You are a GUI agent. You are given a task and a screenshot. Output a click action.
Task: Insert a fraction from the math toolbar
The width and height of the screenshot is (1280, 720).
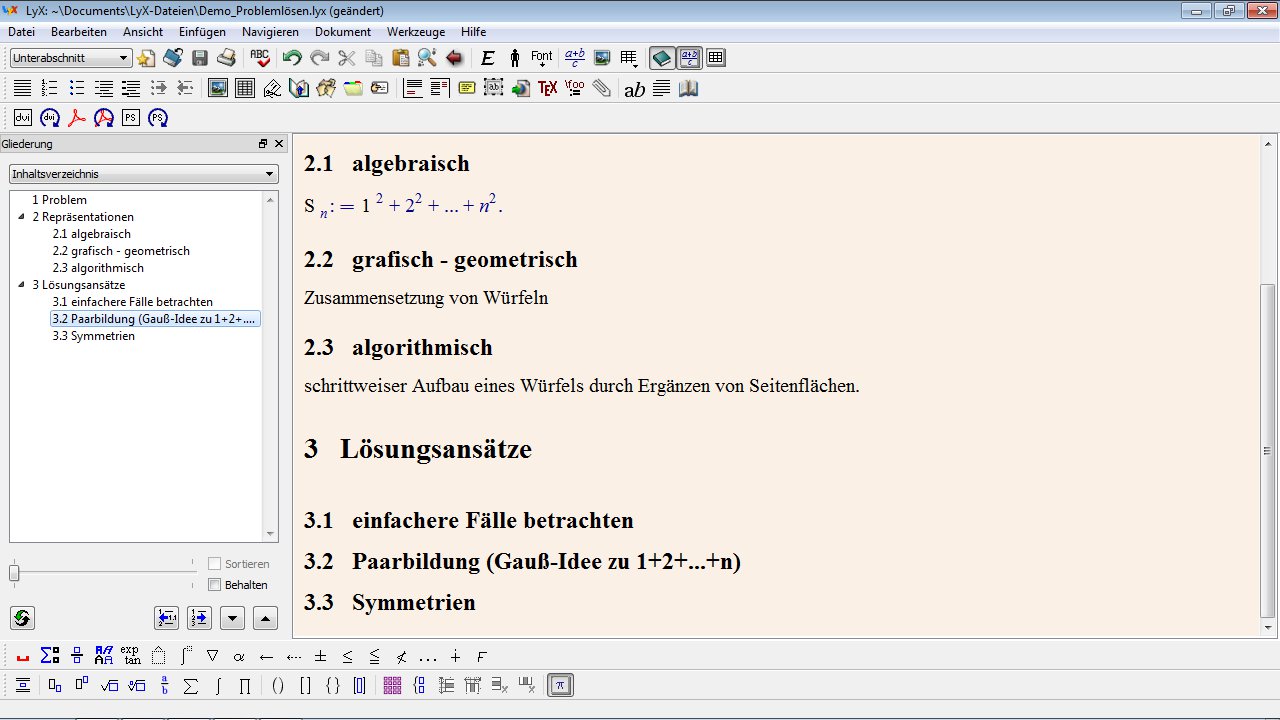165,686
